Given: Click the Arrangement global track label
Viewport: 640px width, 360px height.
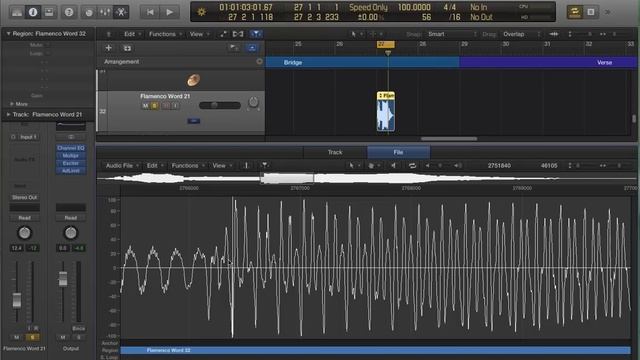Looking at the screenshot, I should (x=122, y=62).
